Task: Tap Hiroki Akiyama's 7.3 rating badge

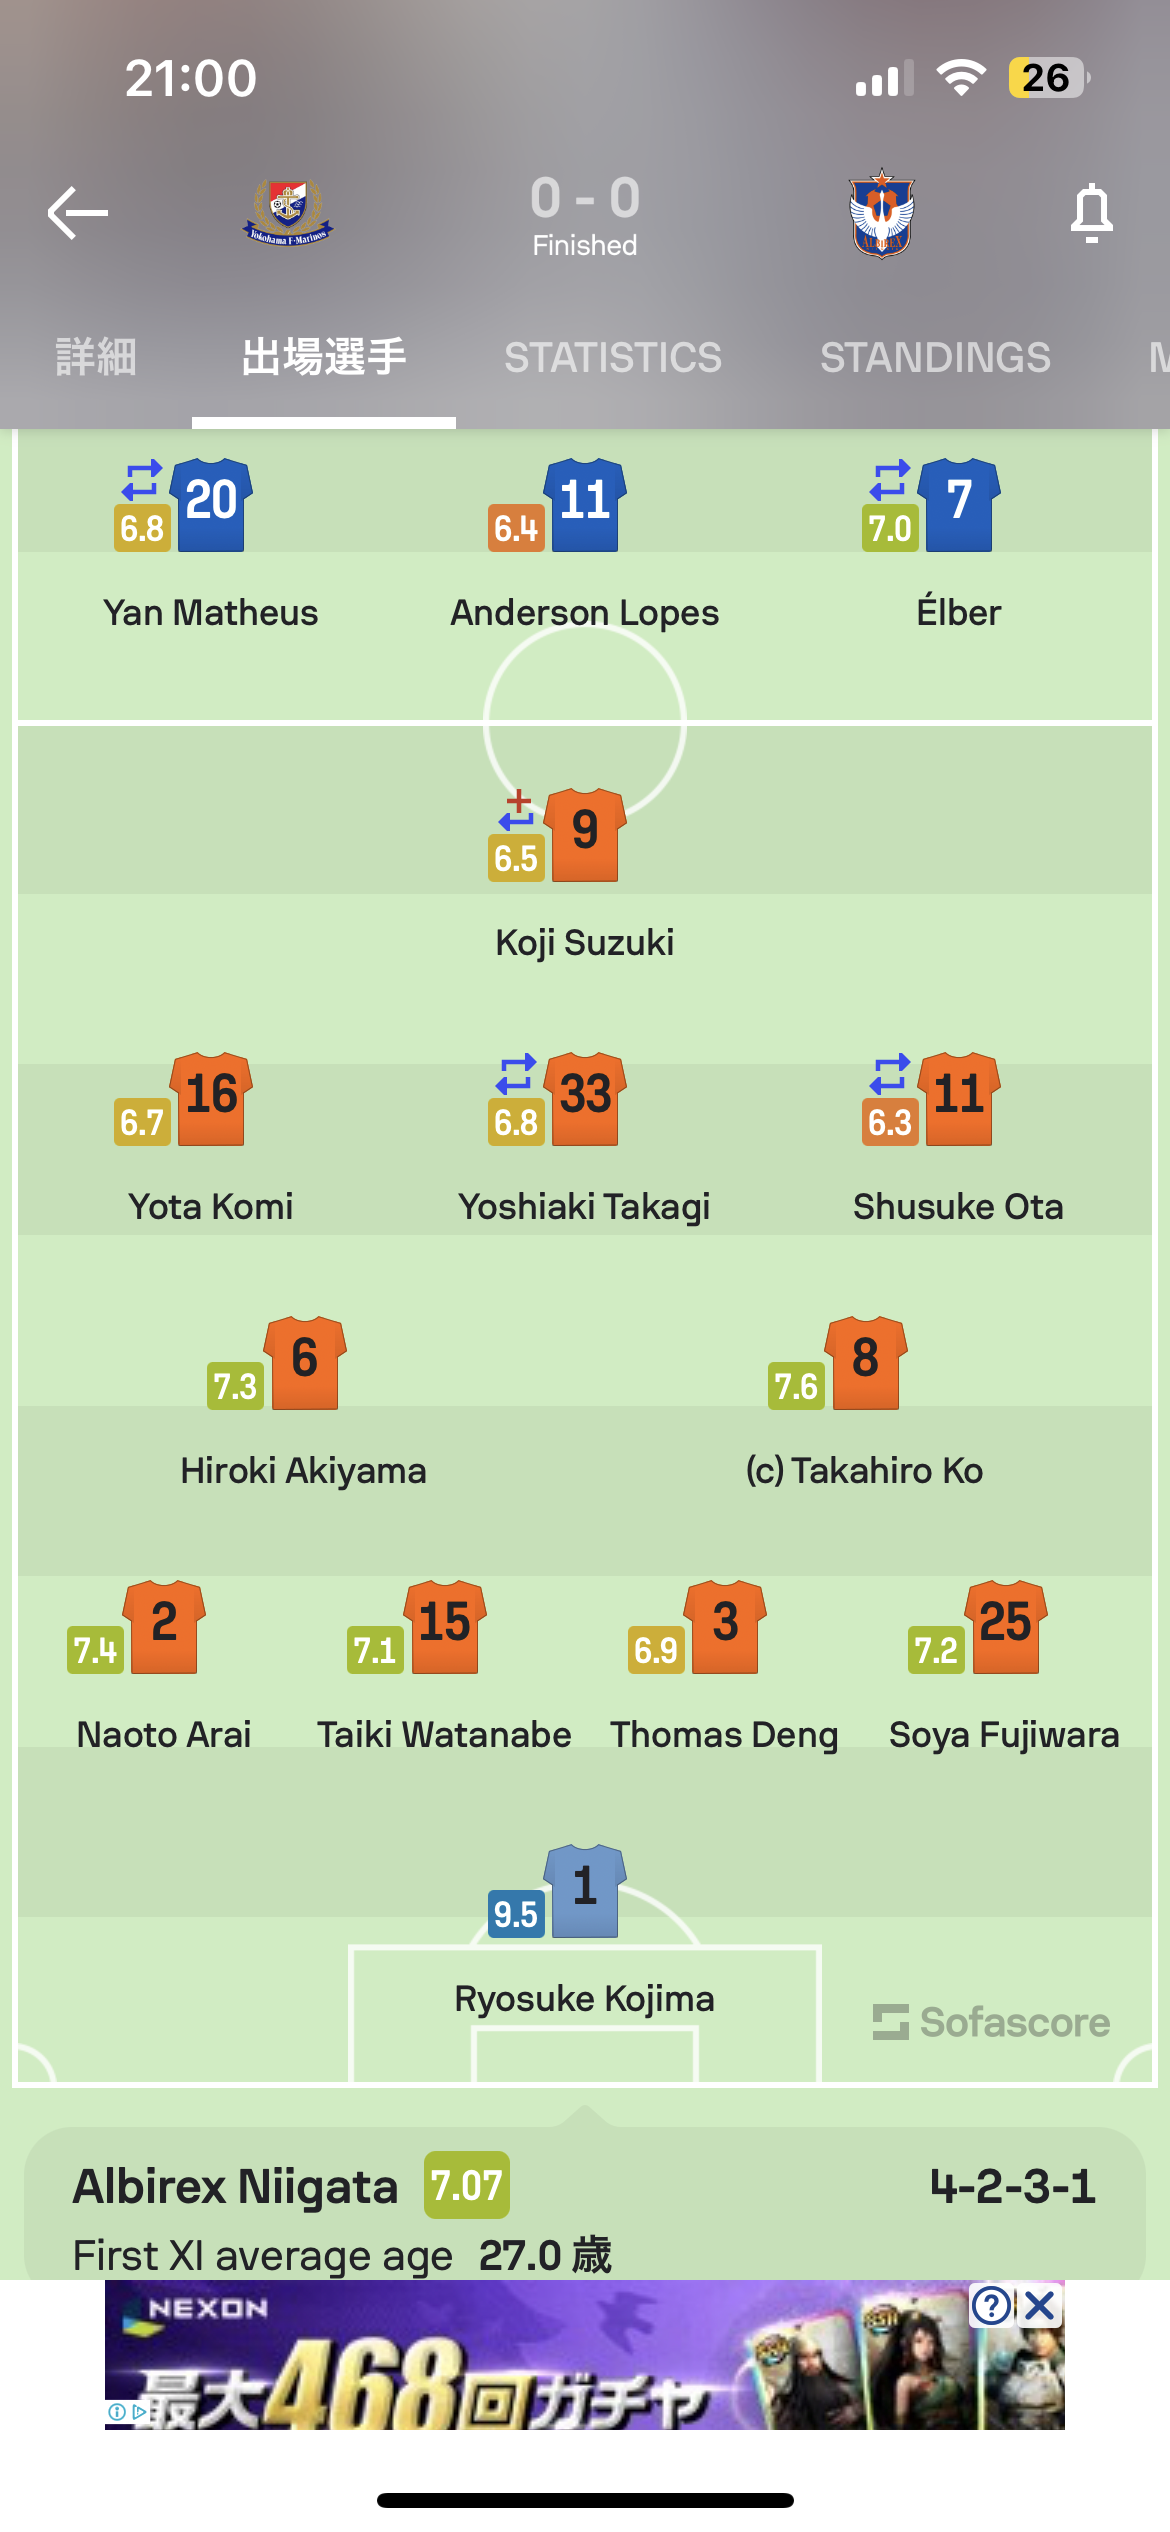Action: tap(235, 1386)
